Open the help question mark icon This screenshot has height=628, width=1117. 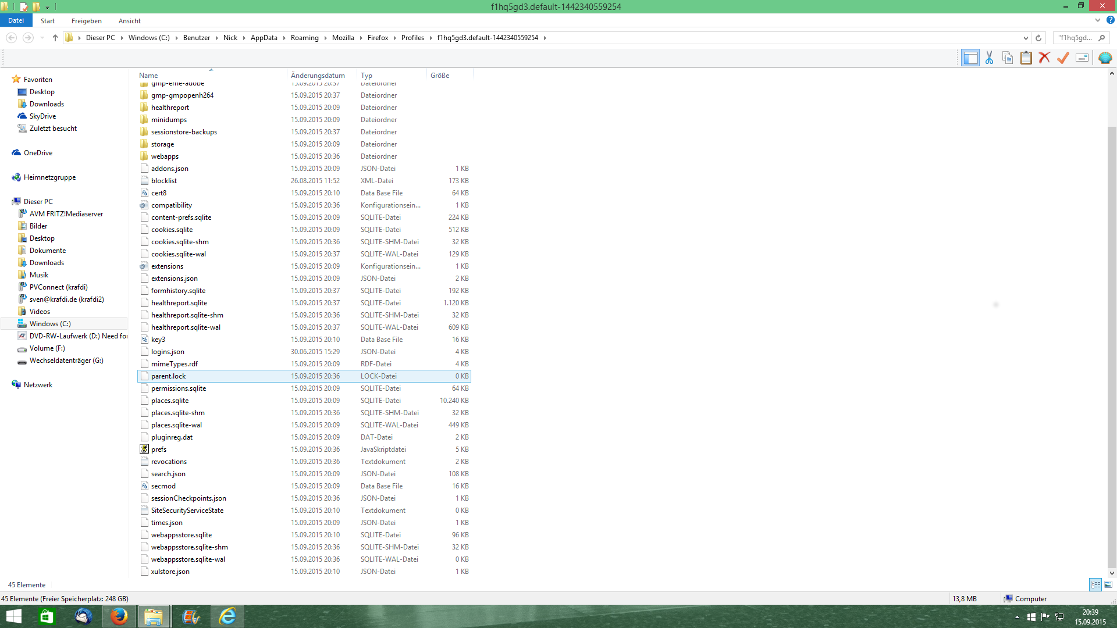tap(1110, 21)
